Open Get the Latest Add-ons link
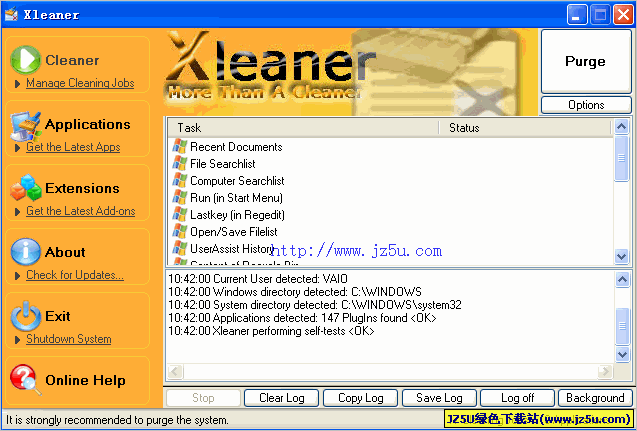Screen dimensions: 637x431 tap(80, 211)
